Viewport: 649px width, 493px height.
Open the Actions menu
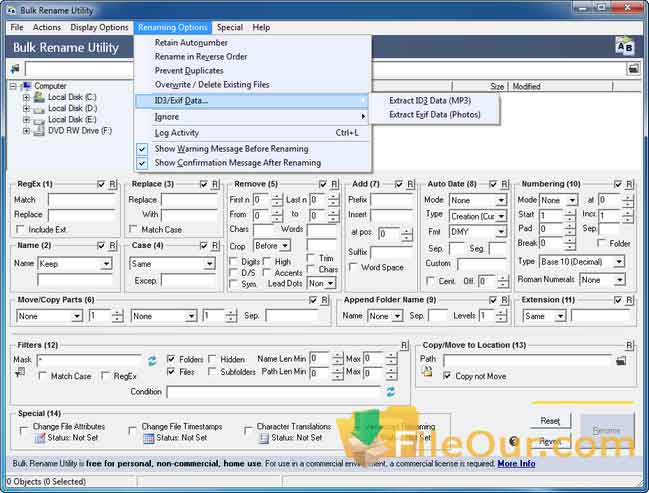tap(47, 27)
